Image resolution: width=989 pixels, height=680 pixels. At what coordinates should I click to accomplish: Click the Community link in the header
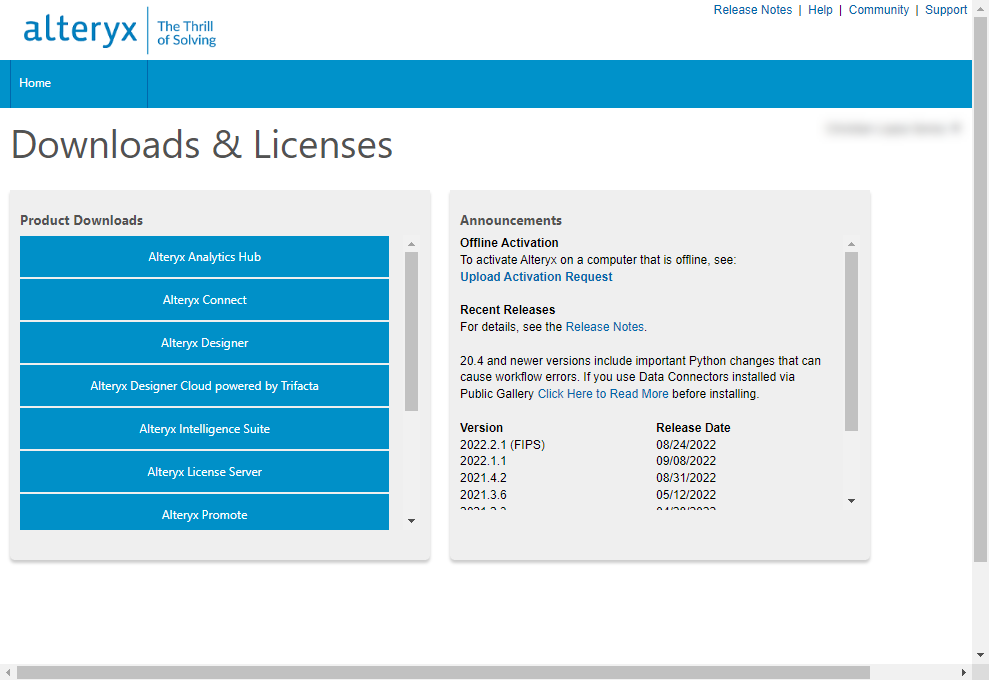pos(878,9)
